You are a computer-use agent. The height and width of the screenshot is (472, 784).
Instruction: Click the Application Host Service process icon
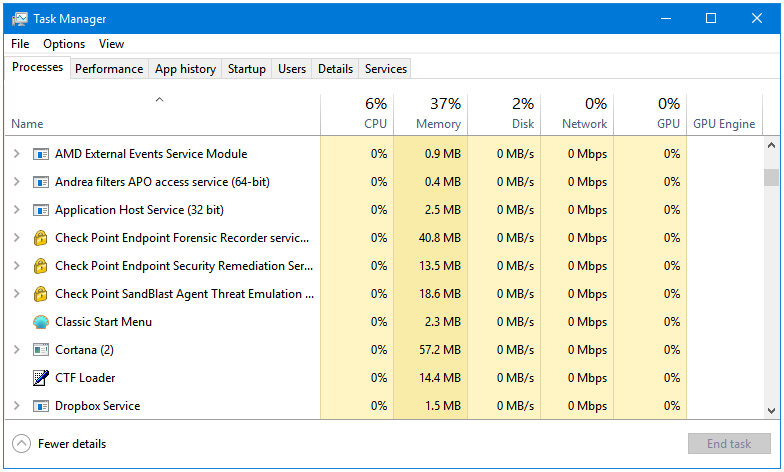pyautogui.click(x=40, y=210)
